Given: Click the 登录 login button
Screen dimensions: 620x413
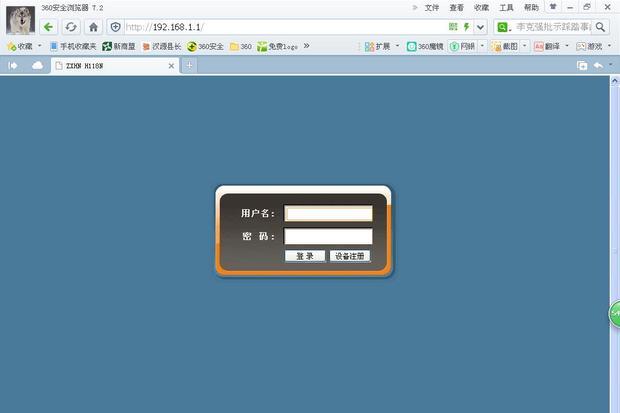Looking at the screenshot, I should (x=305, y=256).
